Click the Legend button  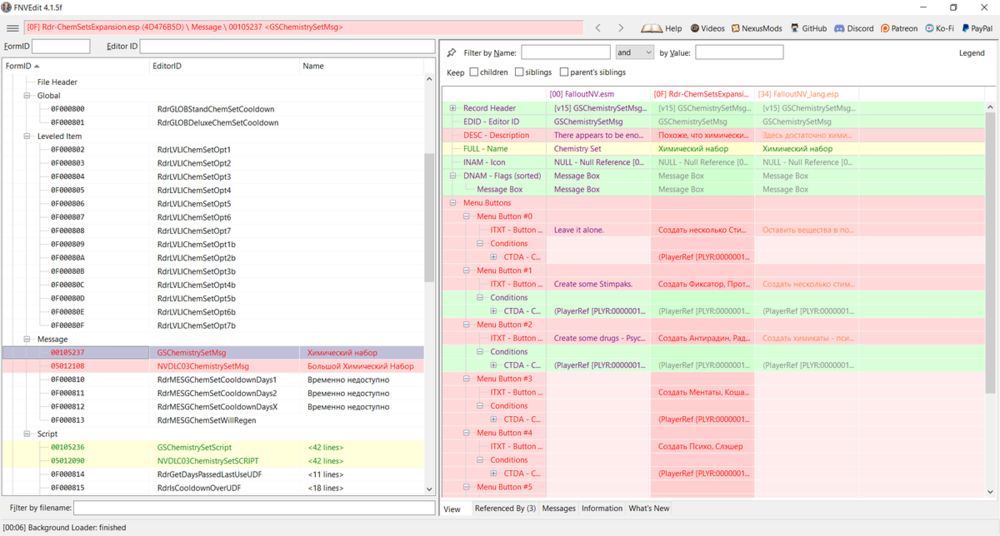(971, 53)
